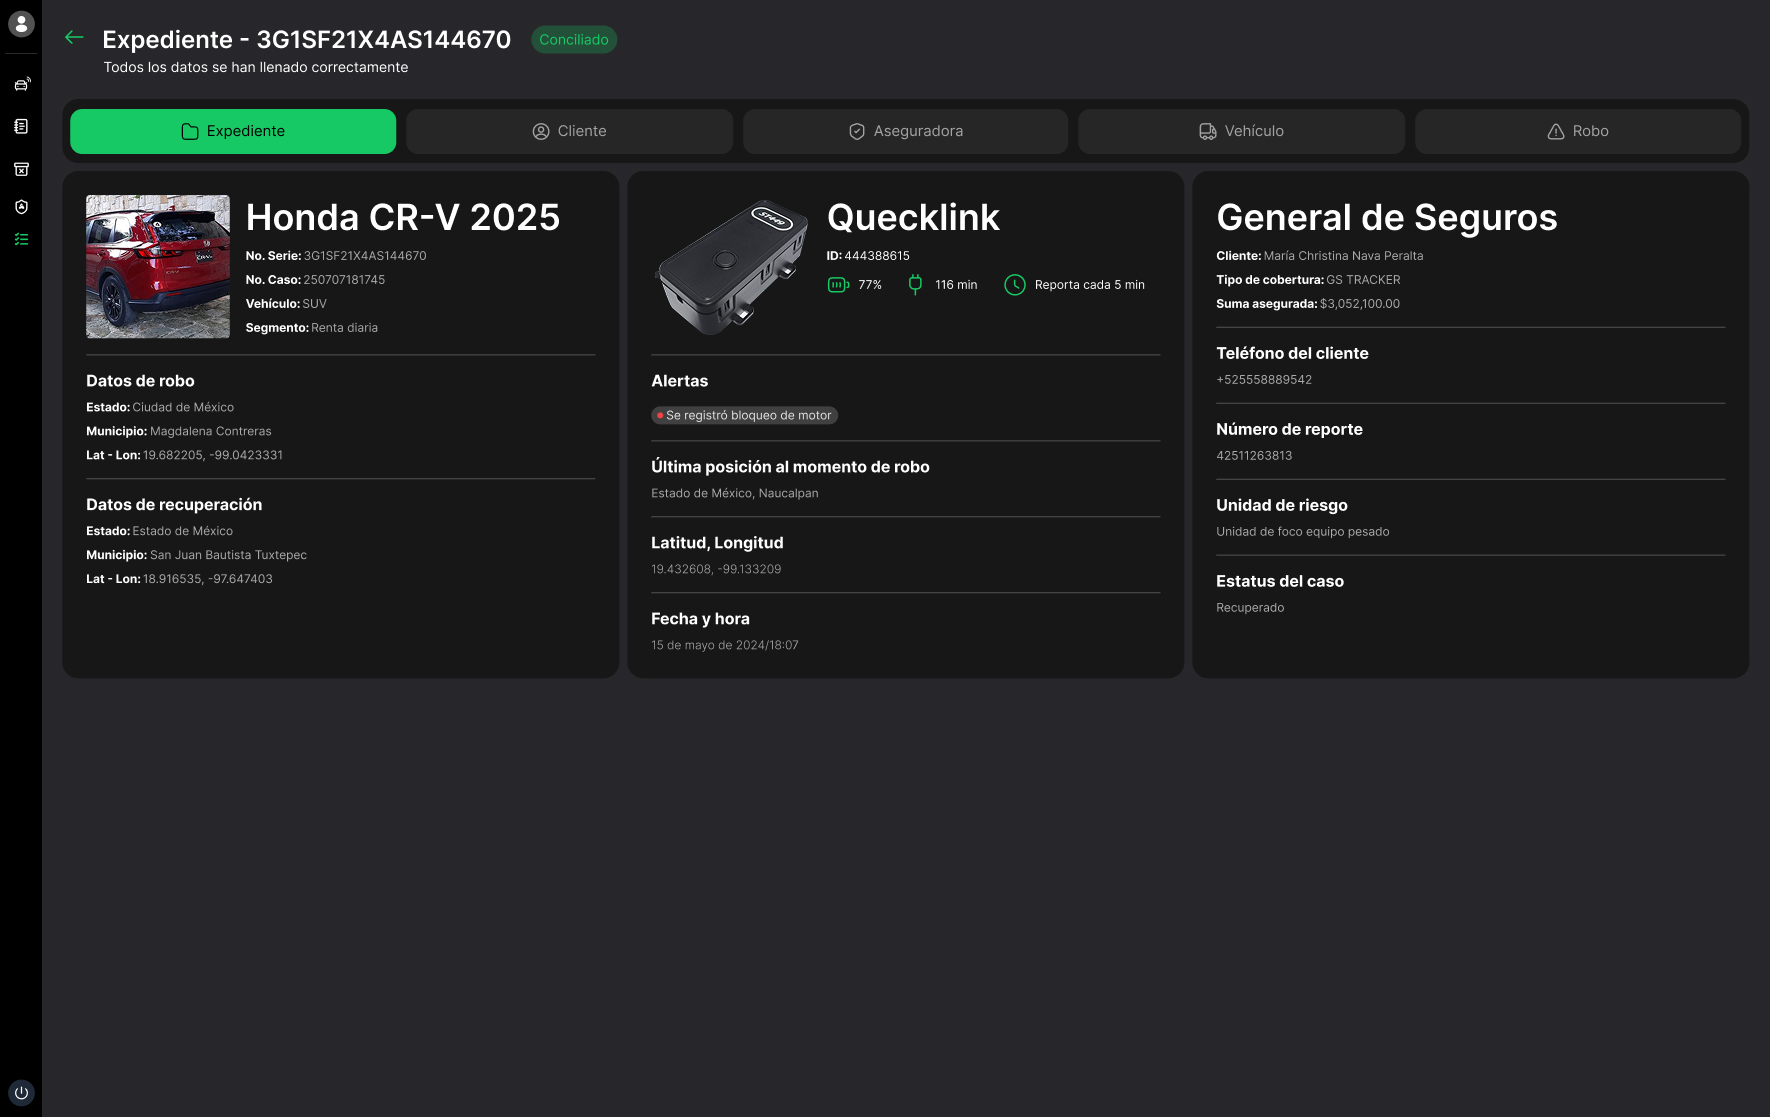Click recovery municipality San Juan Bautista Tuxtepec
The height and width of the screenshot is (1117, 1770).
coord(228,556)
